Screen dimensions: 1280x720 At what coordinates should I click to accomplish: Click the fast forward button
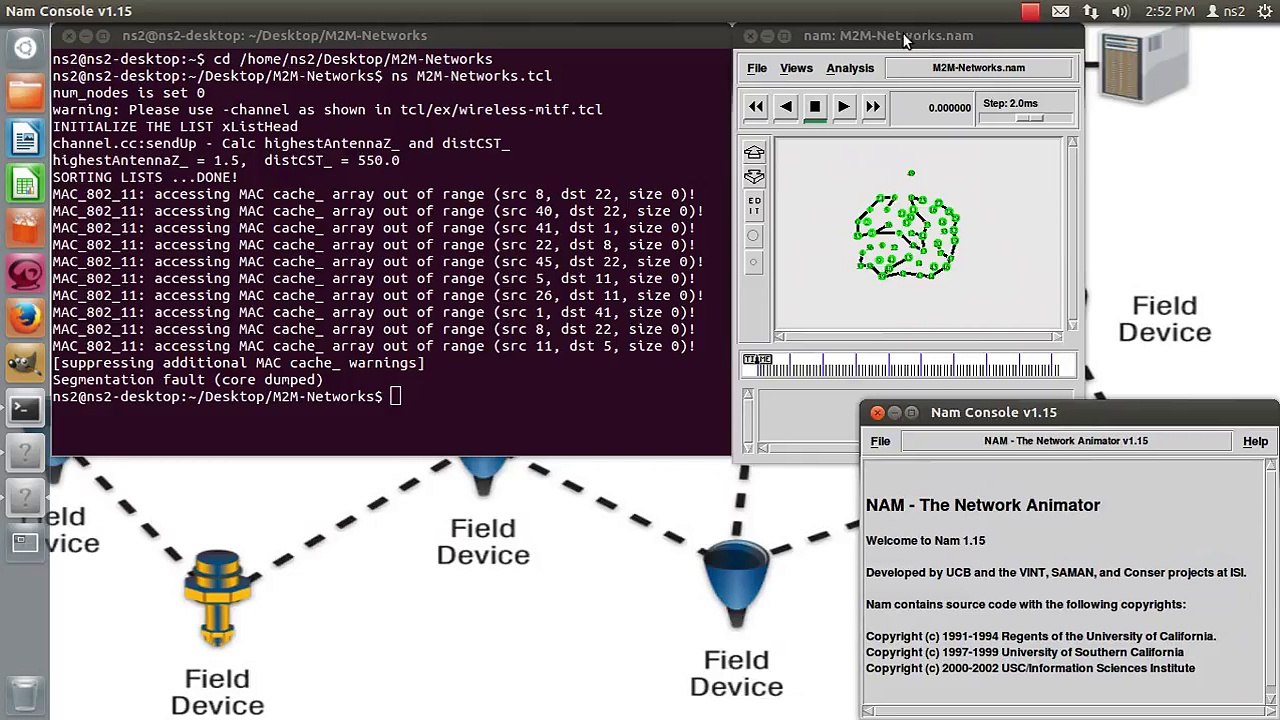tap(872, 107)
